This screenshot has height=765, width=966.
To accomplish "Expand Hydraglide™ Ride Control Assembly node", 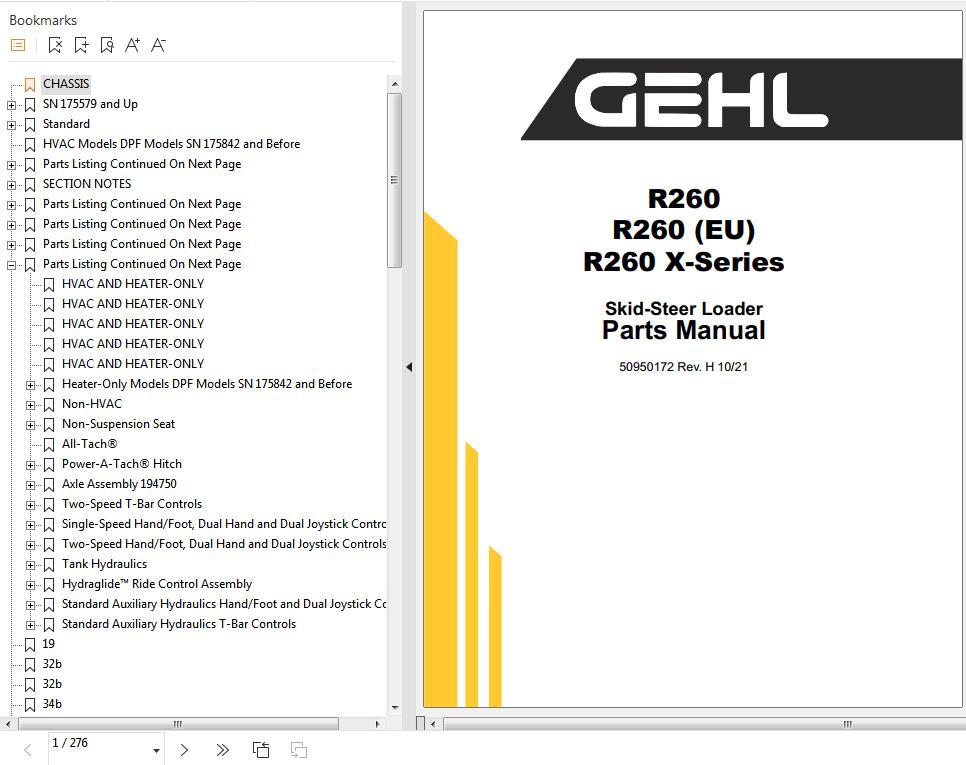I will 30,586.
